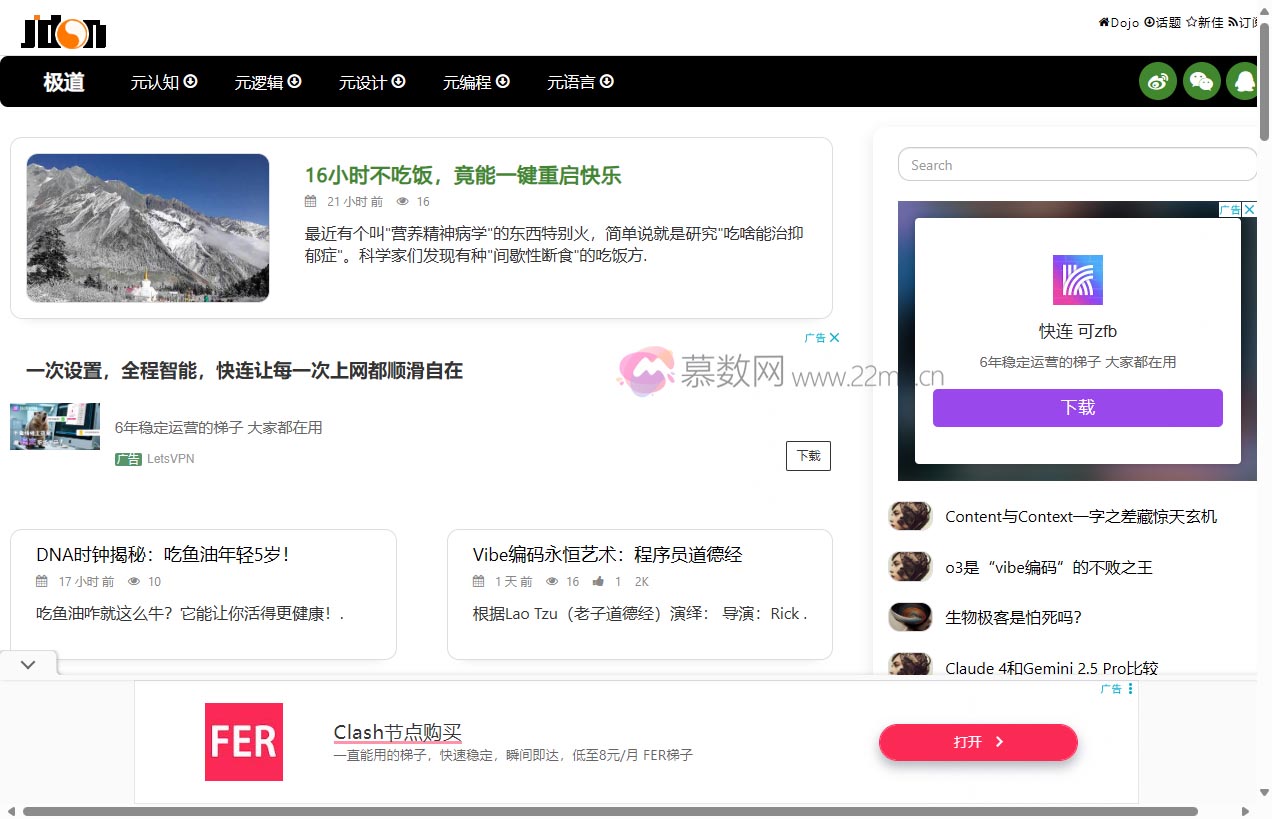Click the Search input field
This screenshot has height=819, width=1272.
(1076, 165)
